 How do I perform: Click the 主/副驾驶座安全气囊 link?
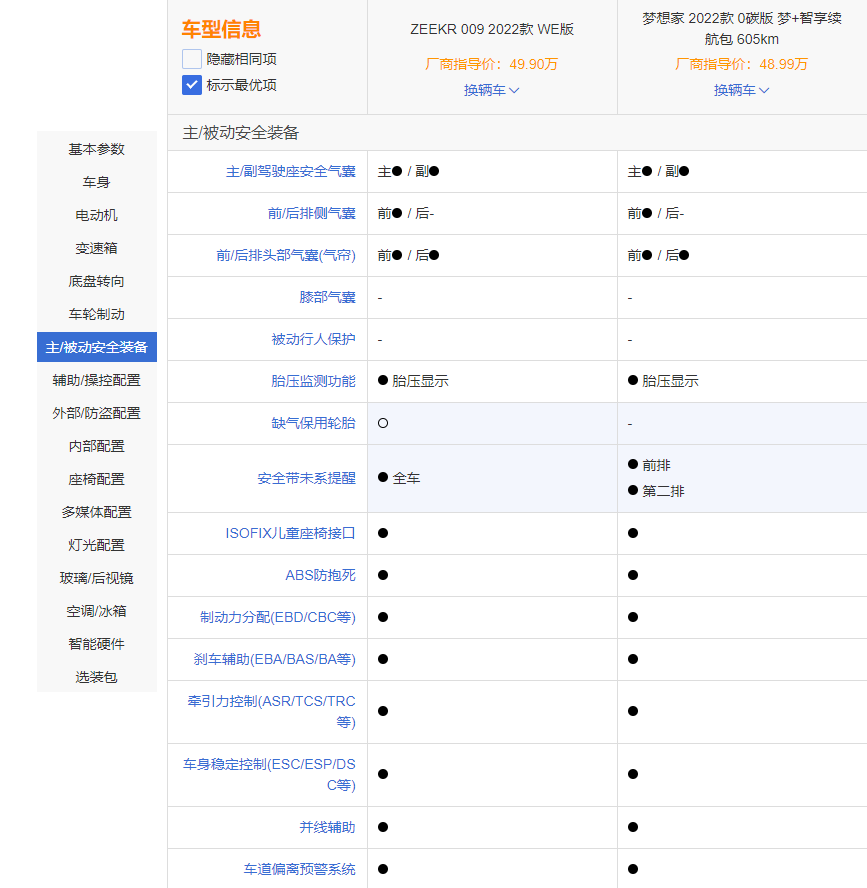click(290, 172)
